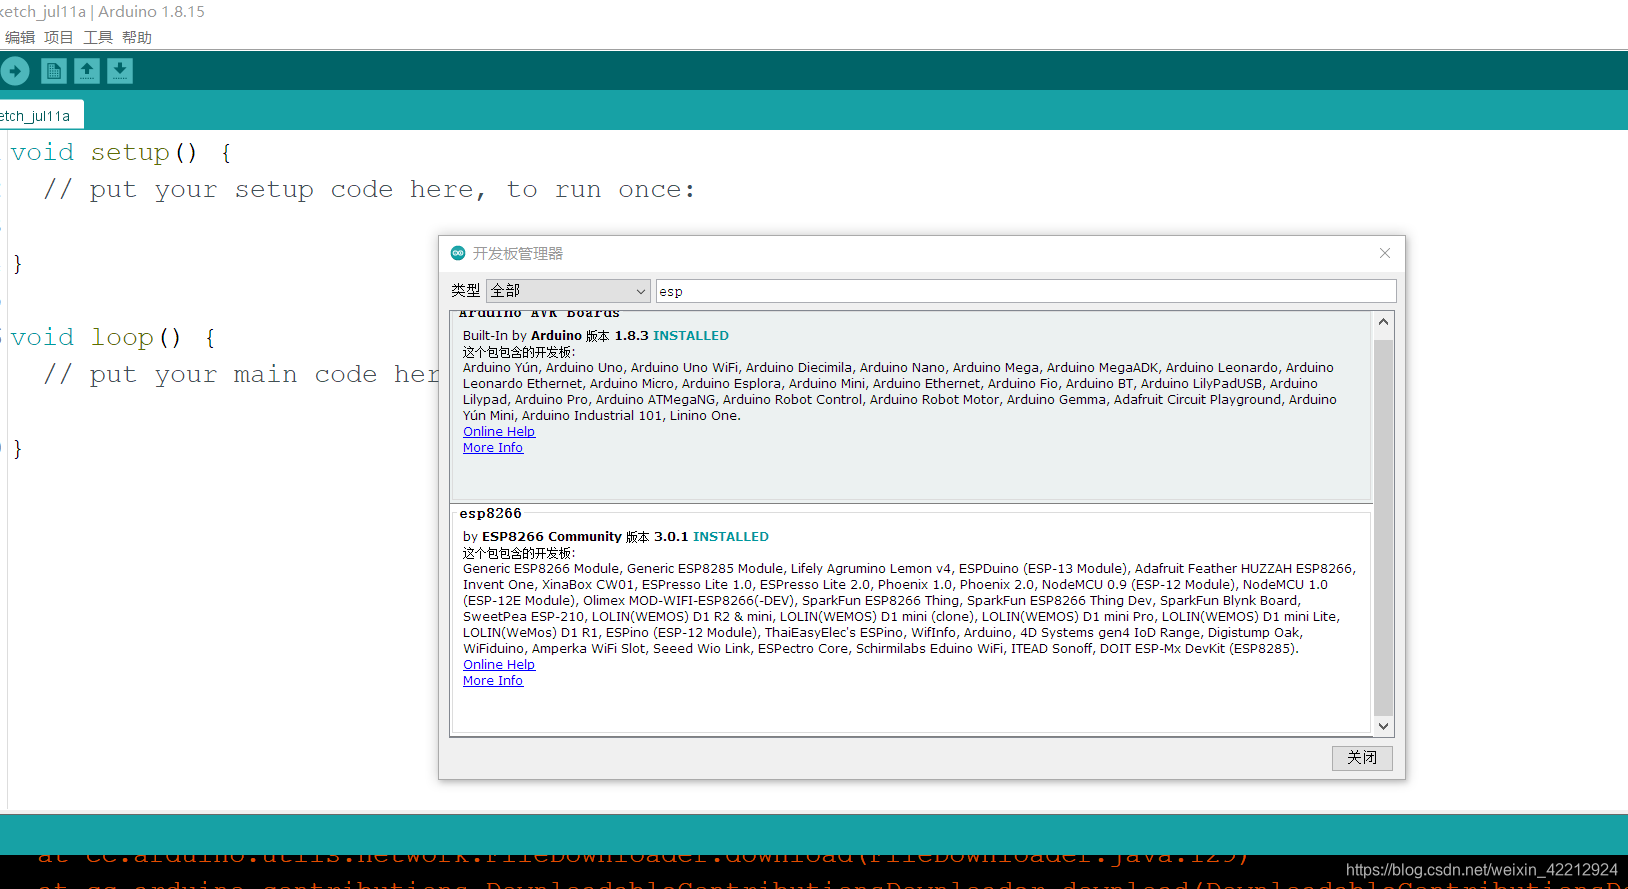
Task: Open the 帮助 menu
Action: point(137,38)
